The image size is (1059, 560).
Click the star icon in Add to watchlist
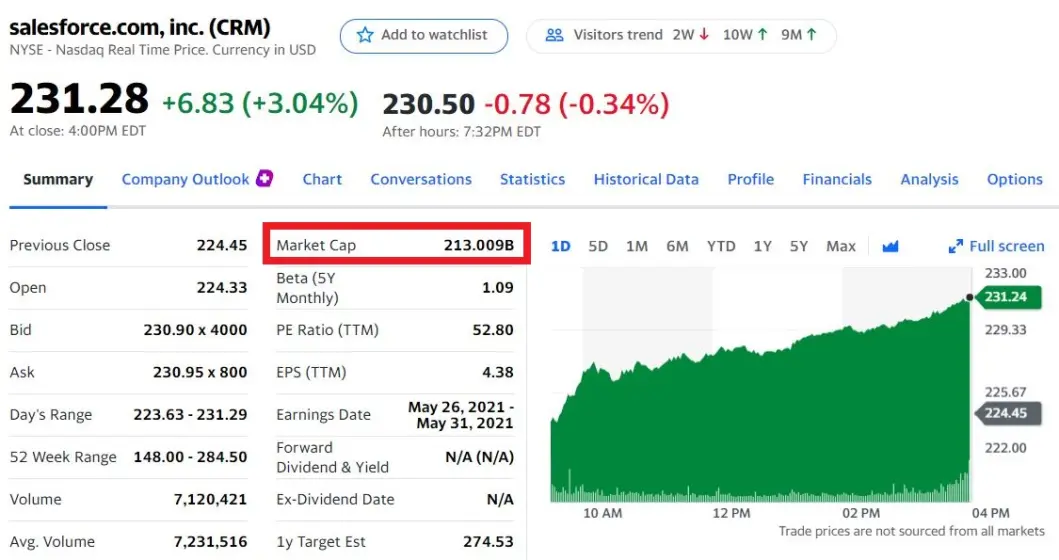(x=365, y=35)
